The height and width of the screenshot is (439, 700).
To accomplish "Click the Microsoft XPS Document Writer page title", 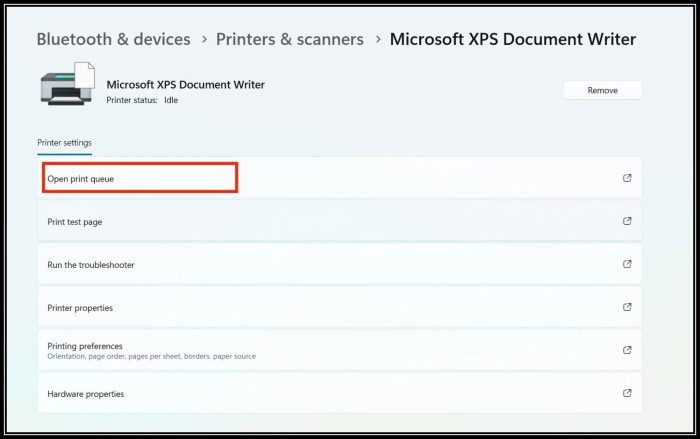I will coord(512,40).
